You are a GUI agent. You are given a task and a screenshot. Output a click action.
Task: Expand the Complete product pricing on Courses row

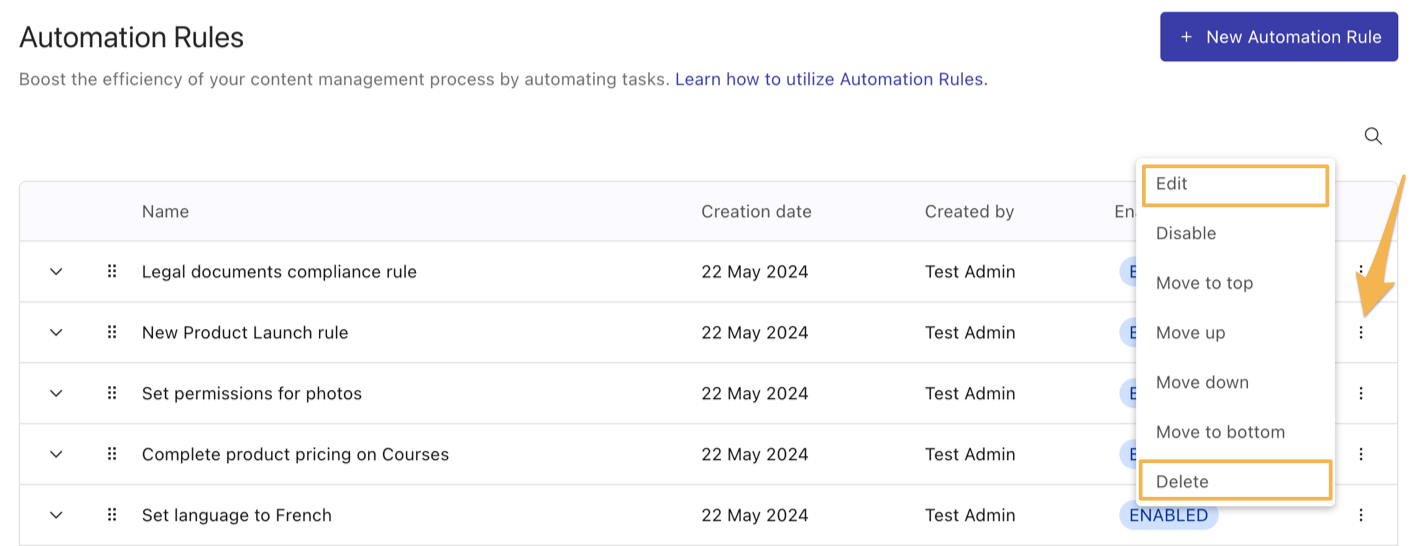(56, 455)
